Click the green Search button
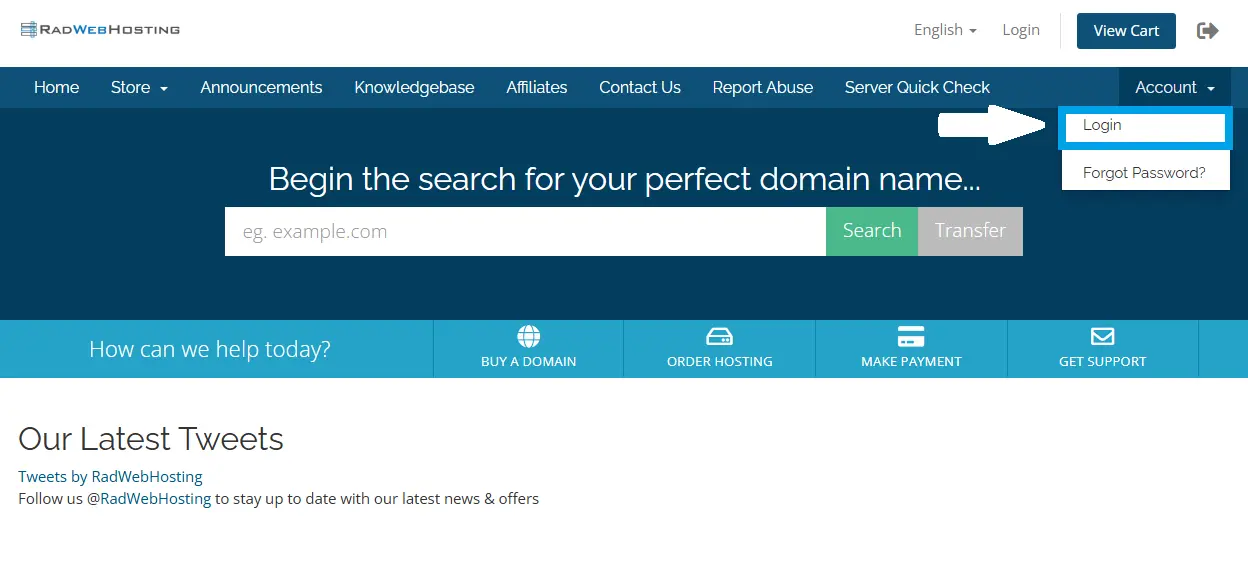 click(872, 231)
